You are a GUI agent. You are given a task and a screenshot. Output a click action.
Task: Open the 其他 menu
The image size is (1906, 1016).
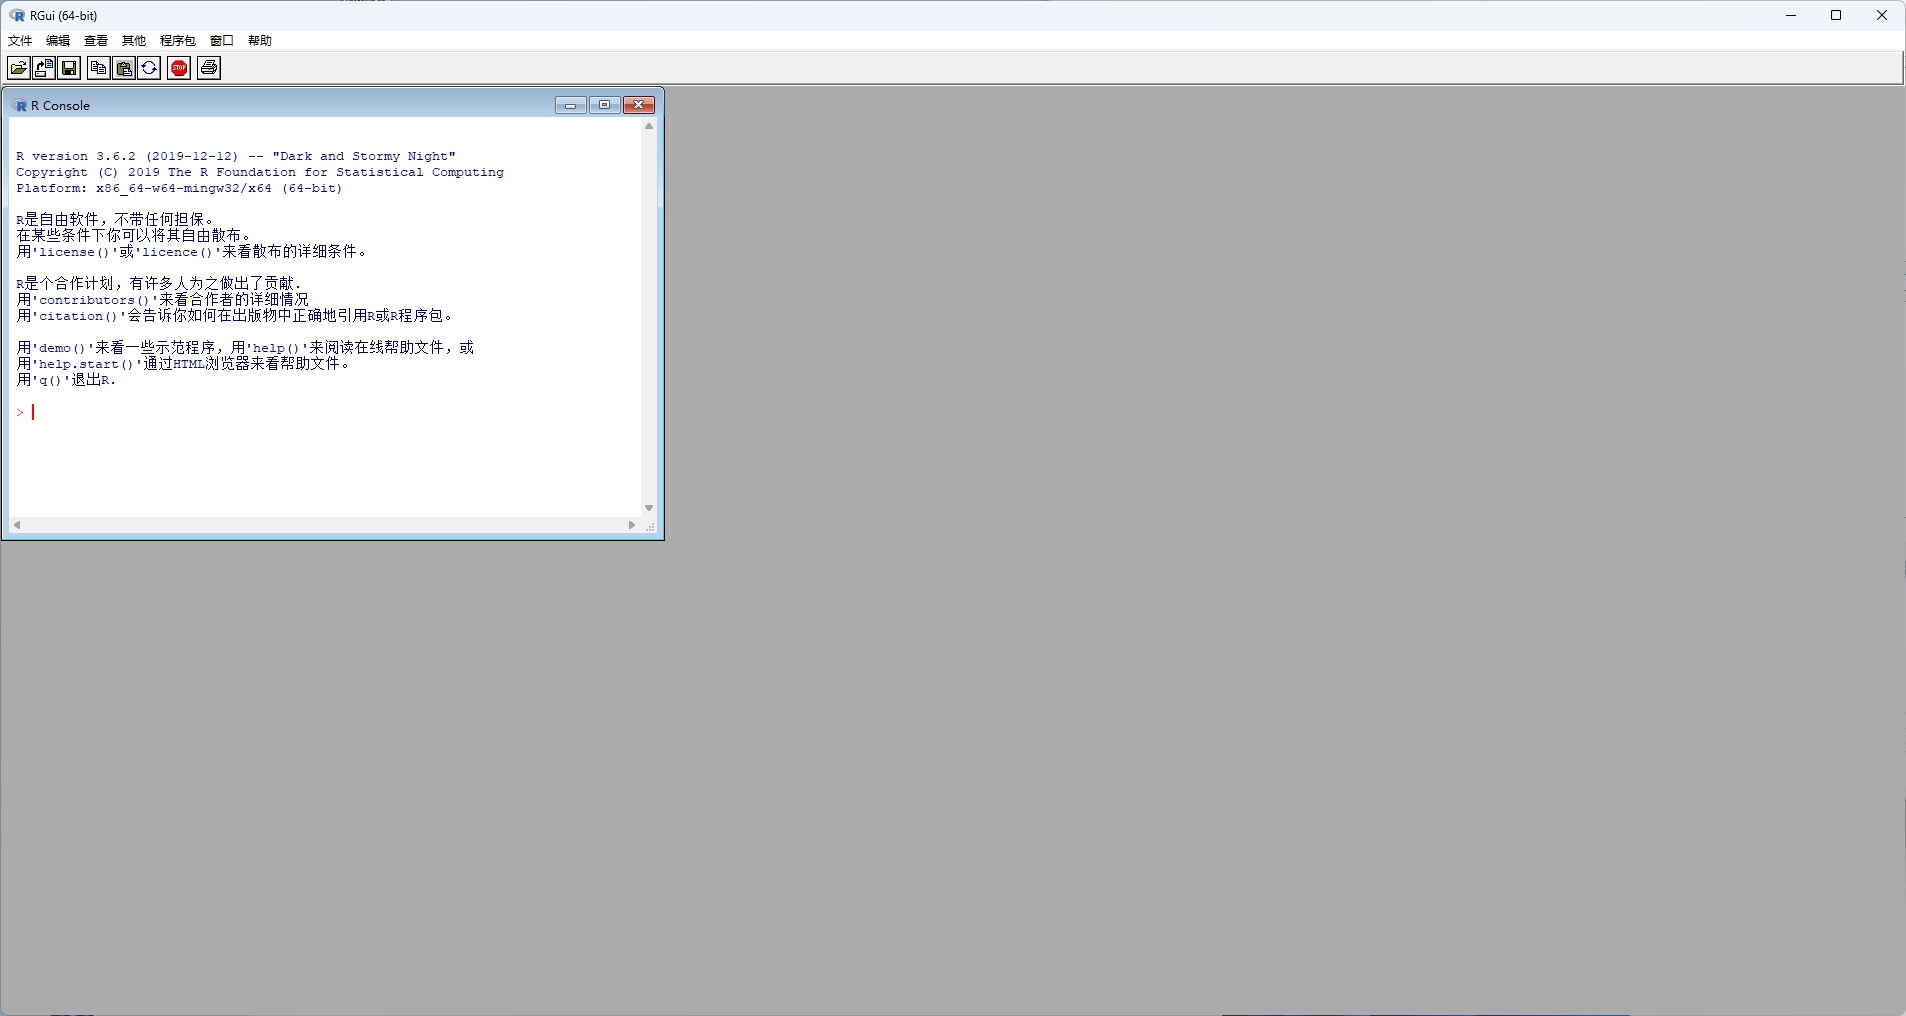134,41
